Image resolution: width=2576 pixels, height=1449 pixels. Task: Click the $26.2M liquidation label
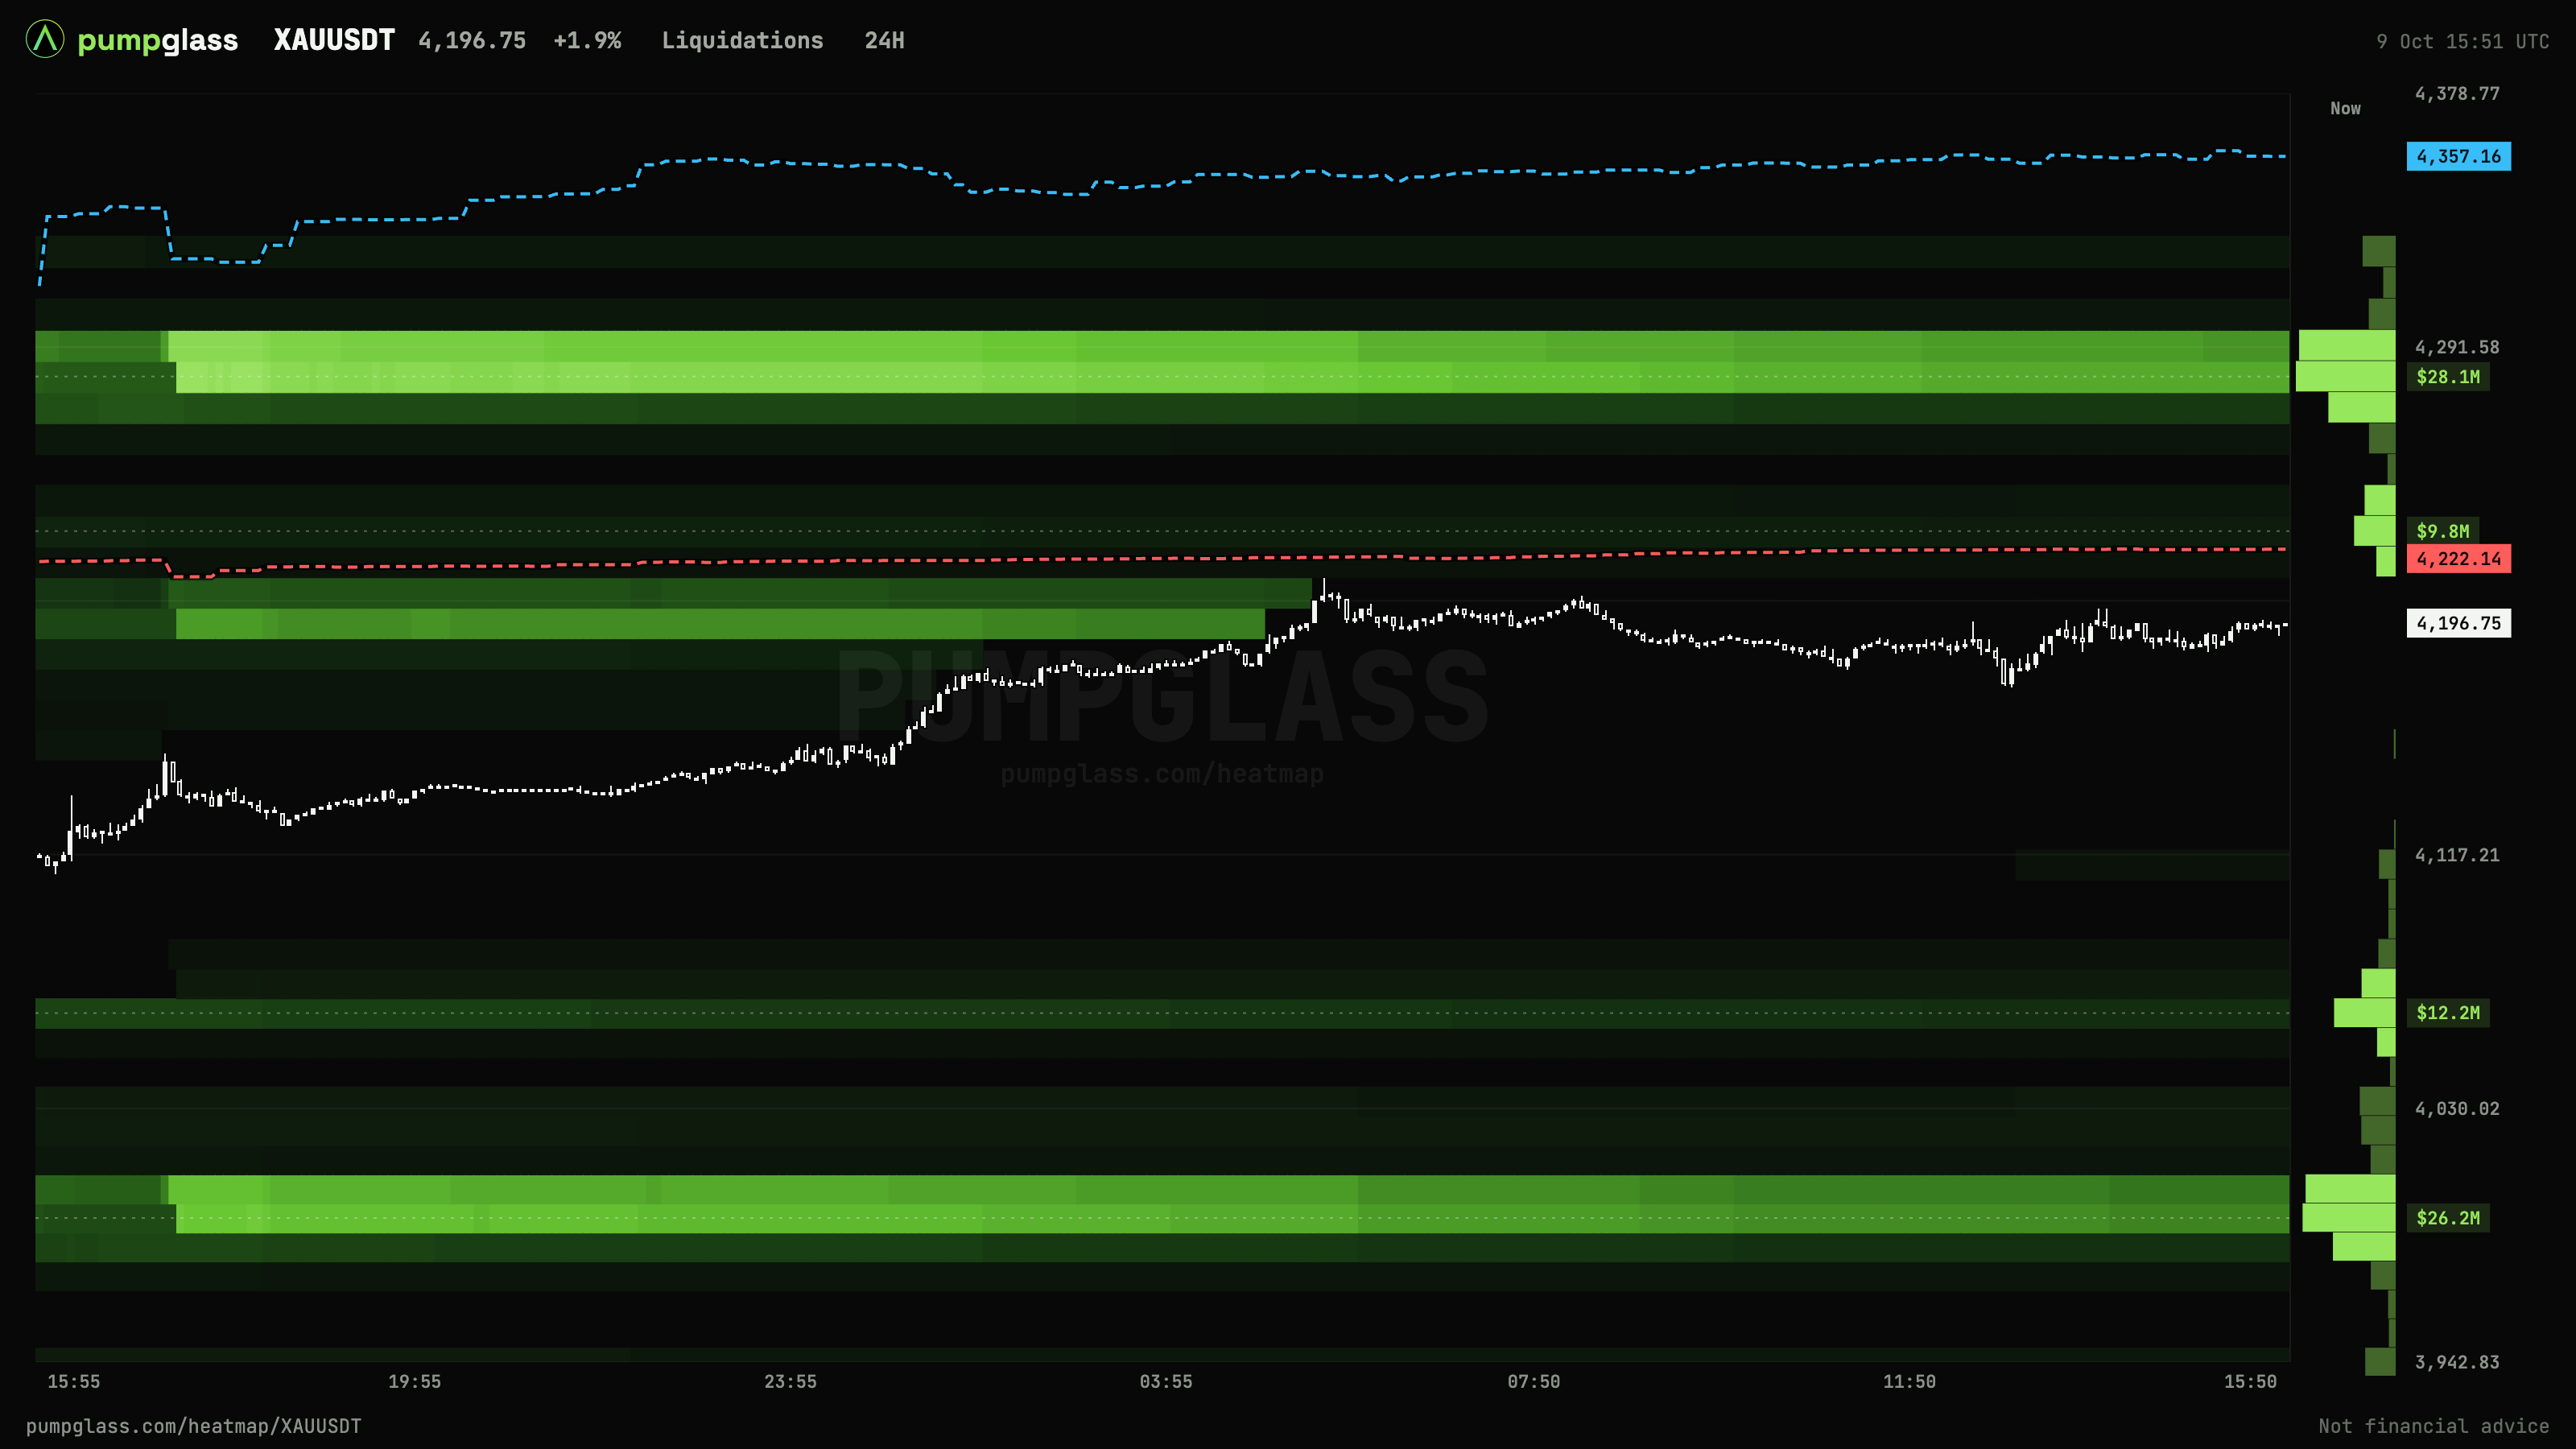(x=2448, y=1218)
